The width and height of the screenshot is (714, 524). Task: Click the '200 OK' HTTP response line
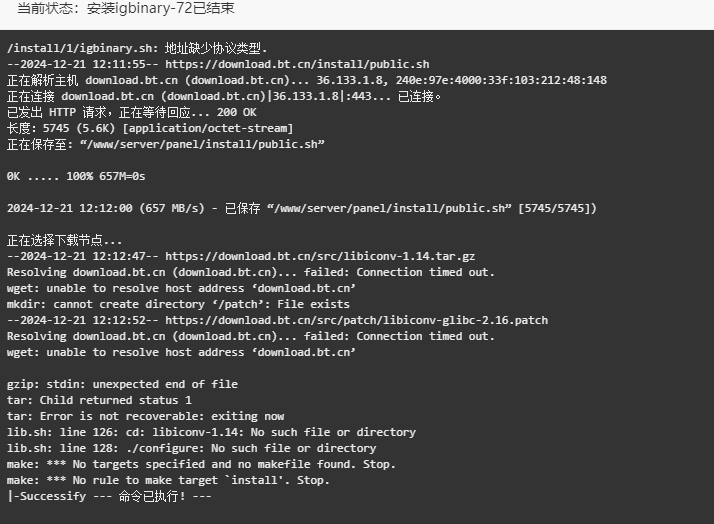click(x=132, y=112)
